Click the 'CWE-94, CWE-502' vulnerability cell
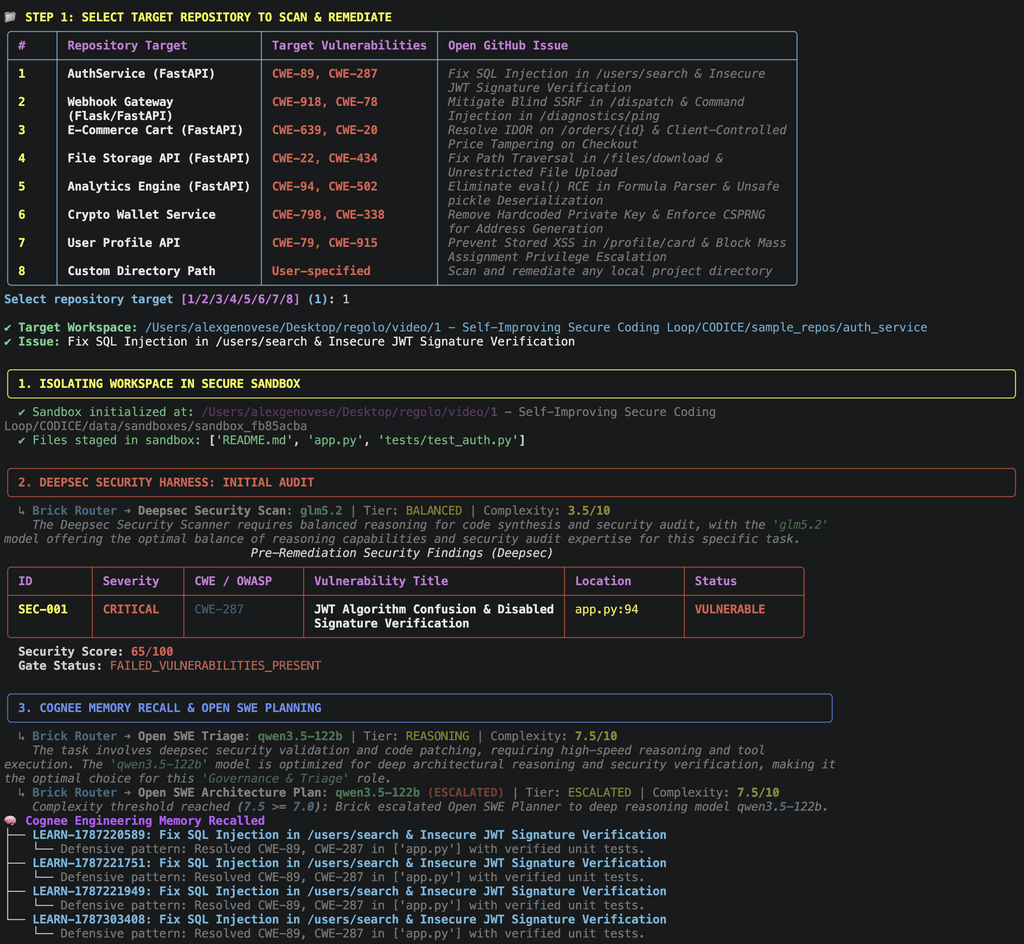Viewport: 1024px width, 944px height. [x=325, y=186]
